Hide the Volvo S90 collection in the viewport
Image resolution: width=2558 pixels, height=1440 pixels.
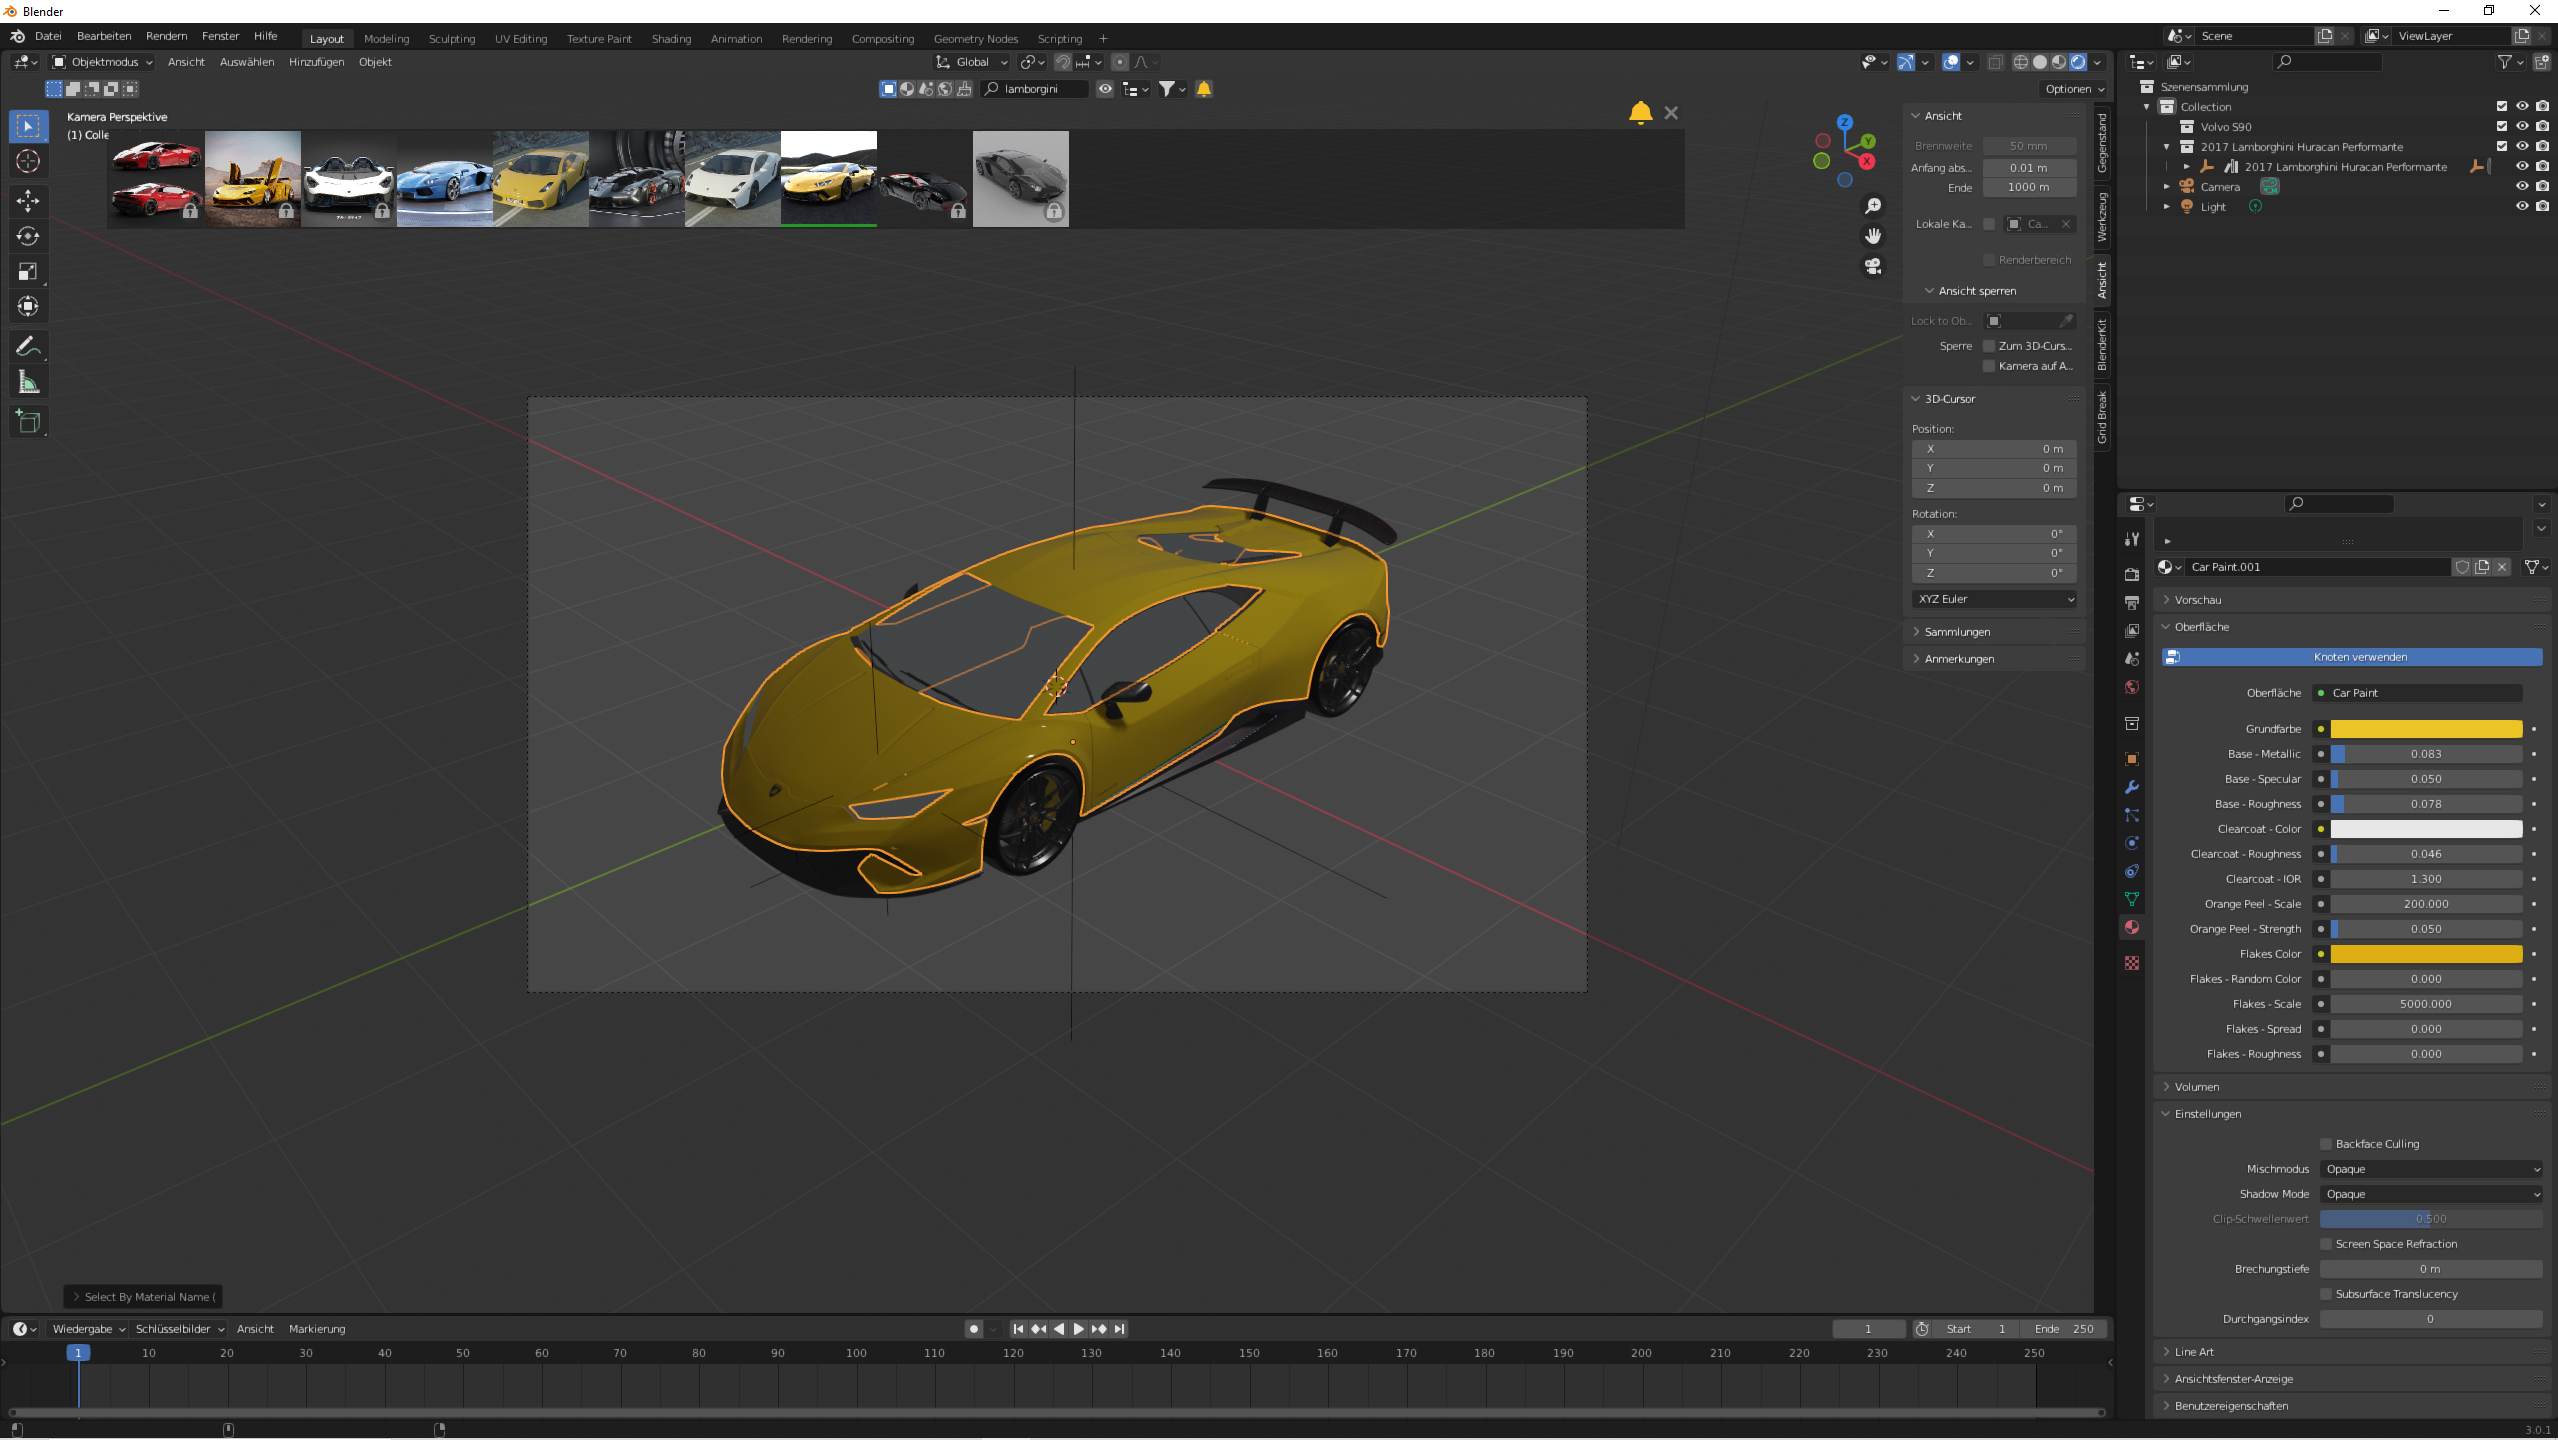tap(2522, 127)
